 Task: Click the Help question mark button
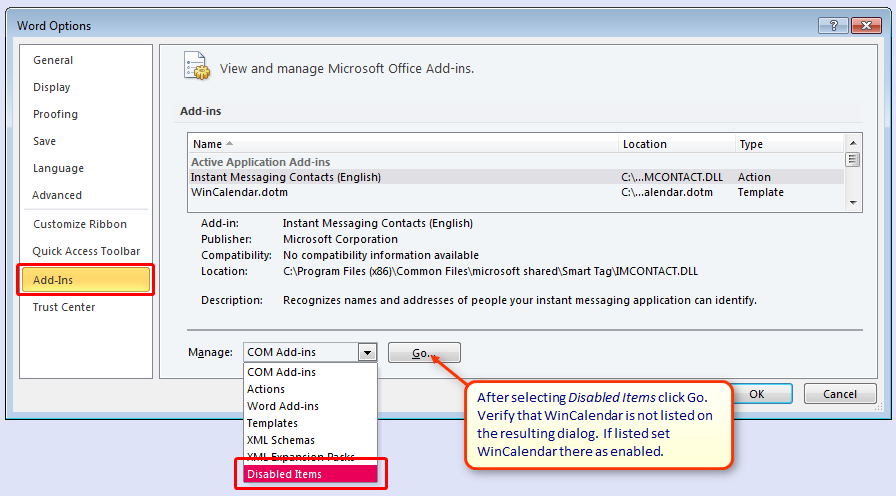pyautogui.click(x=833, y=25)
